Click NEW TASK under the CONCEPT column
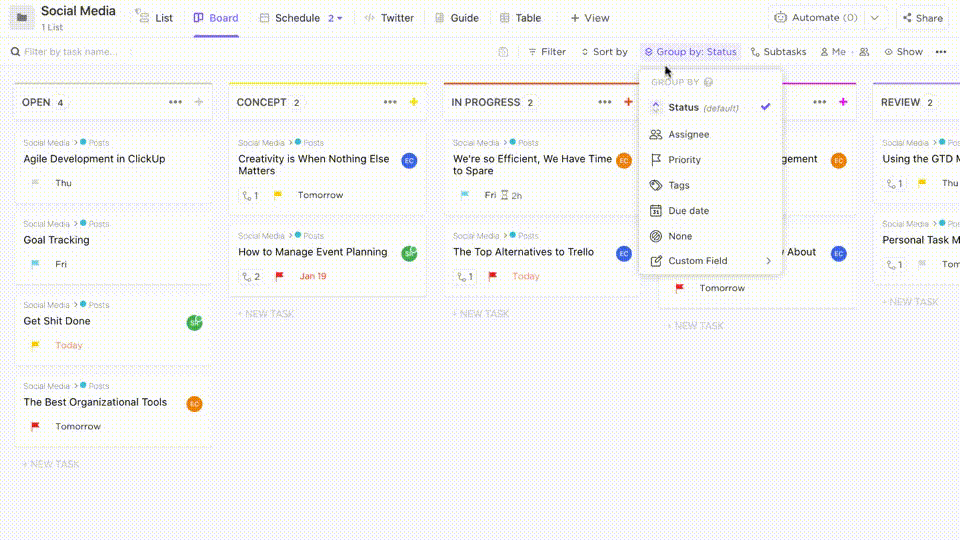The height and width of the screenshot is (540, 960). (266, 313)
